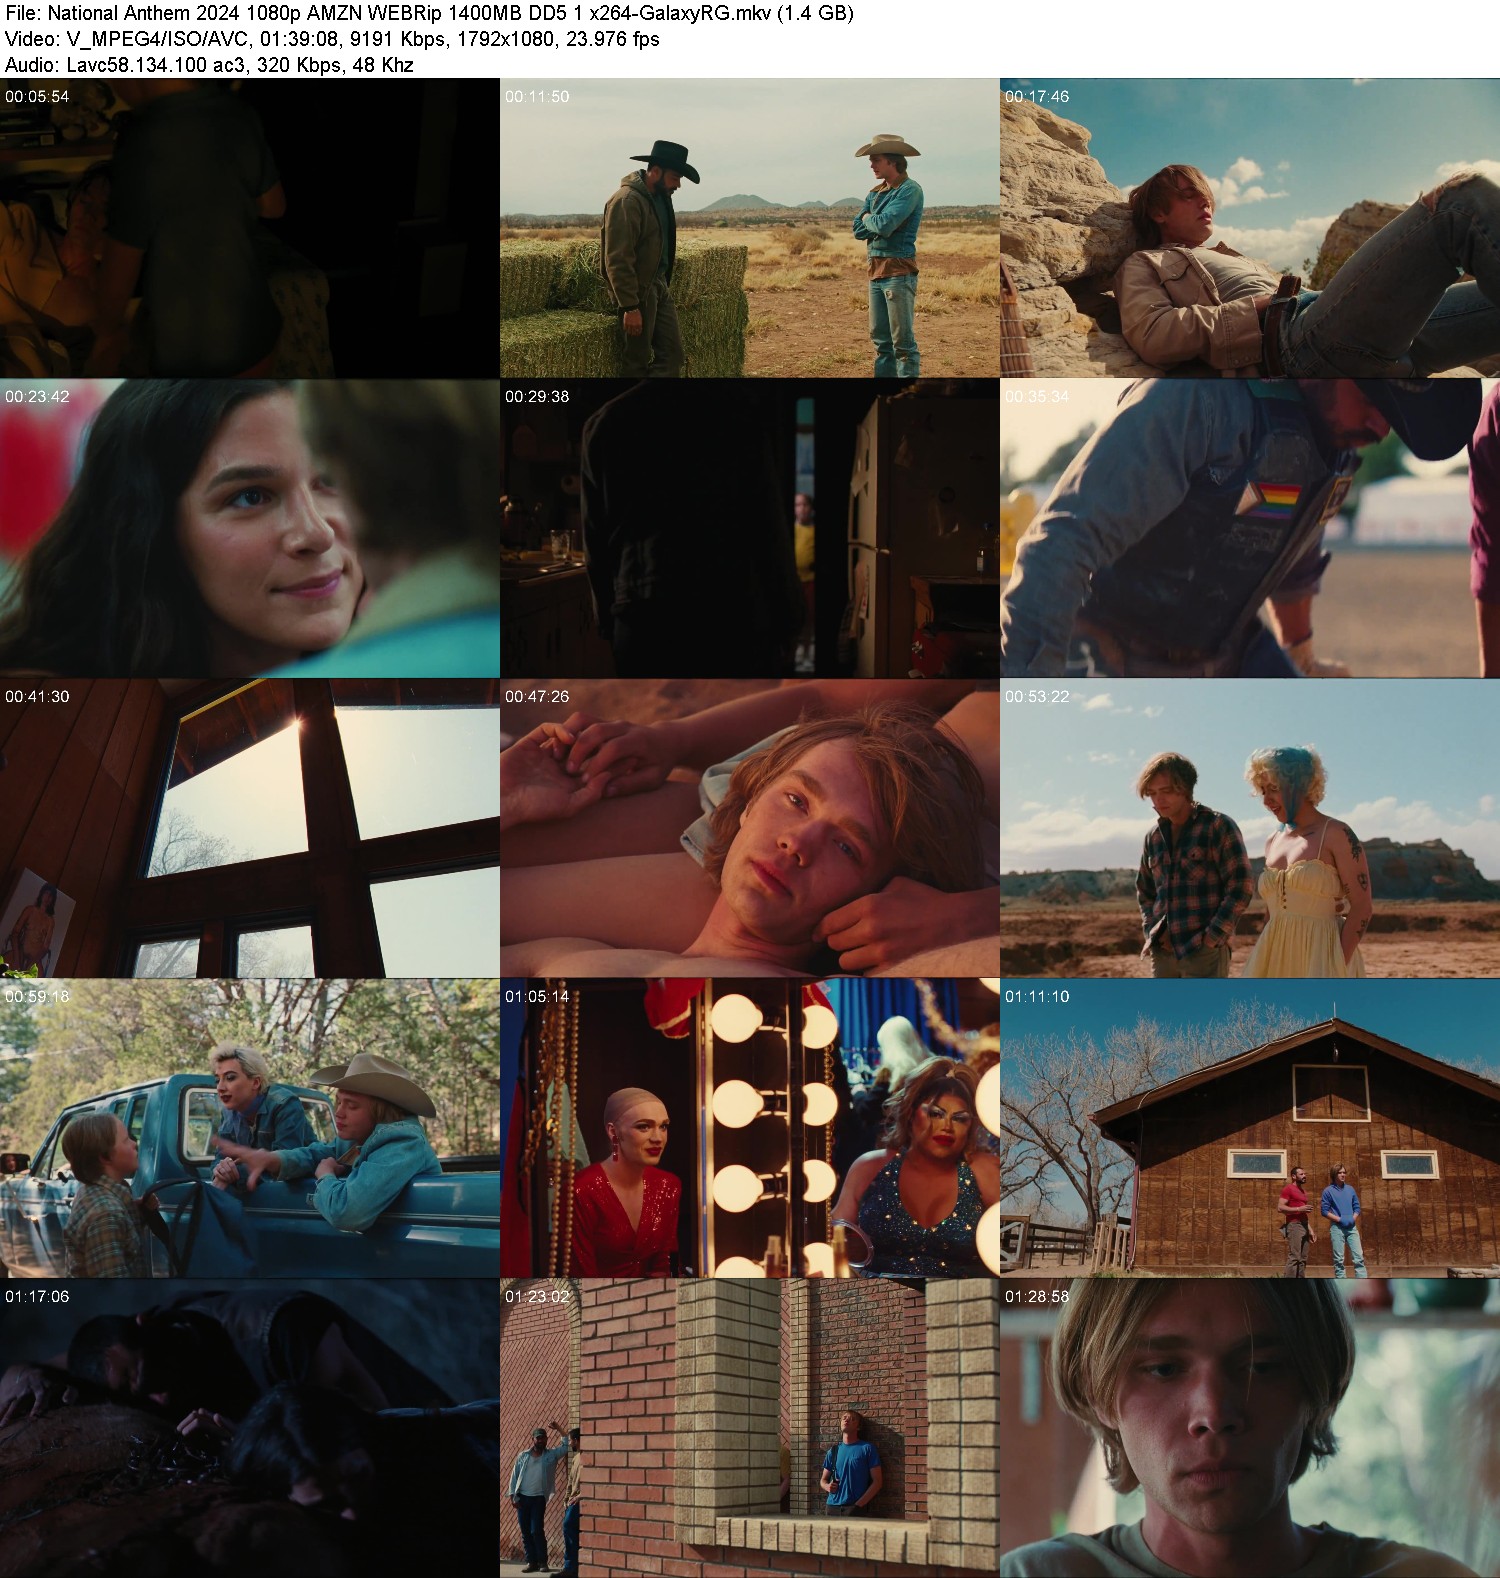This screenshot has width=1500, height=1578.
Task: Click the 01:23:02 timestamp label
Action: pyautogui.click(x=537, y=1297)
